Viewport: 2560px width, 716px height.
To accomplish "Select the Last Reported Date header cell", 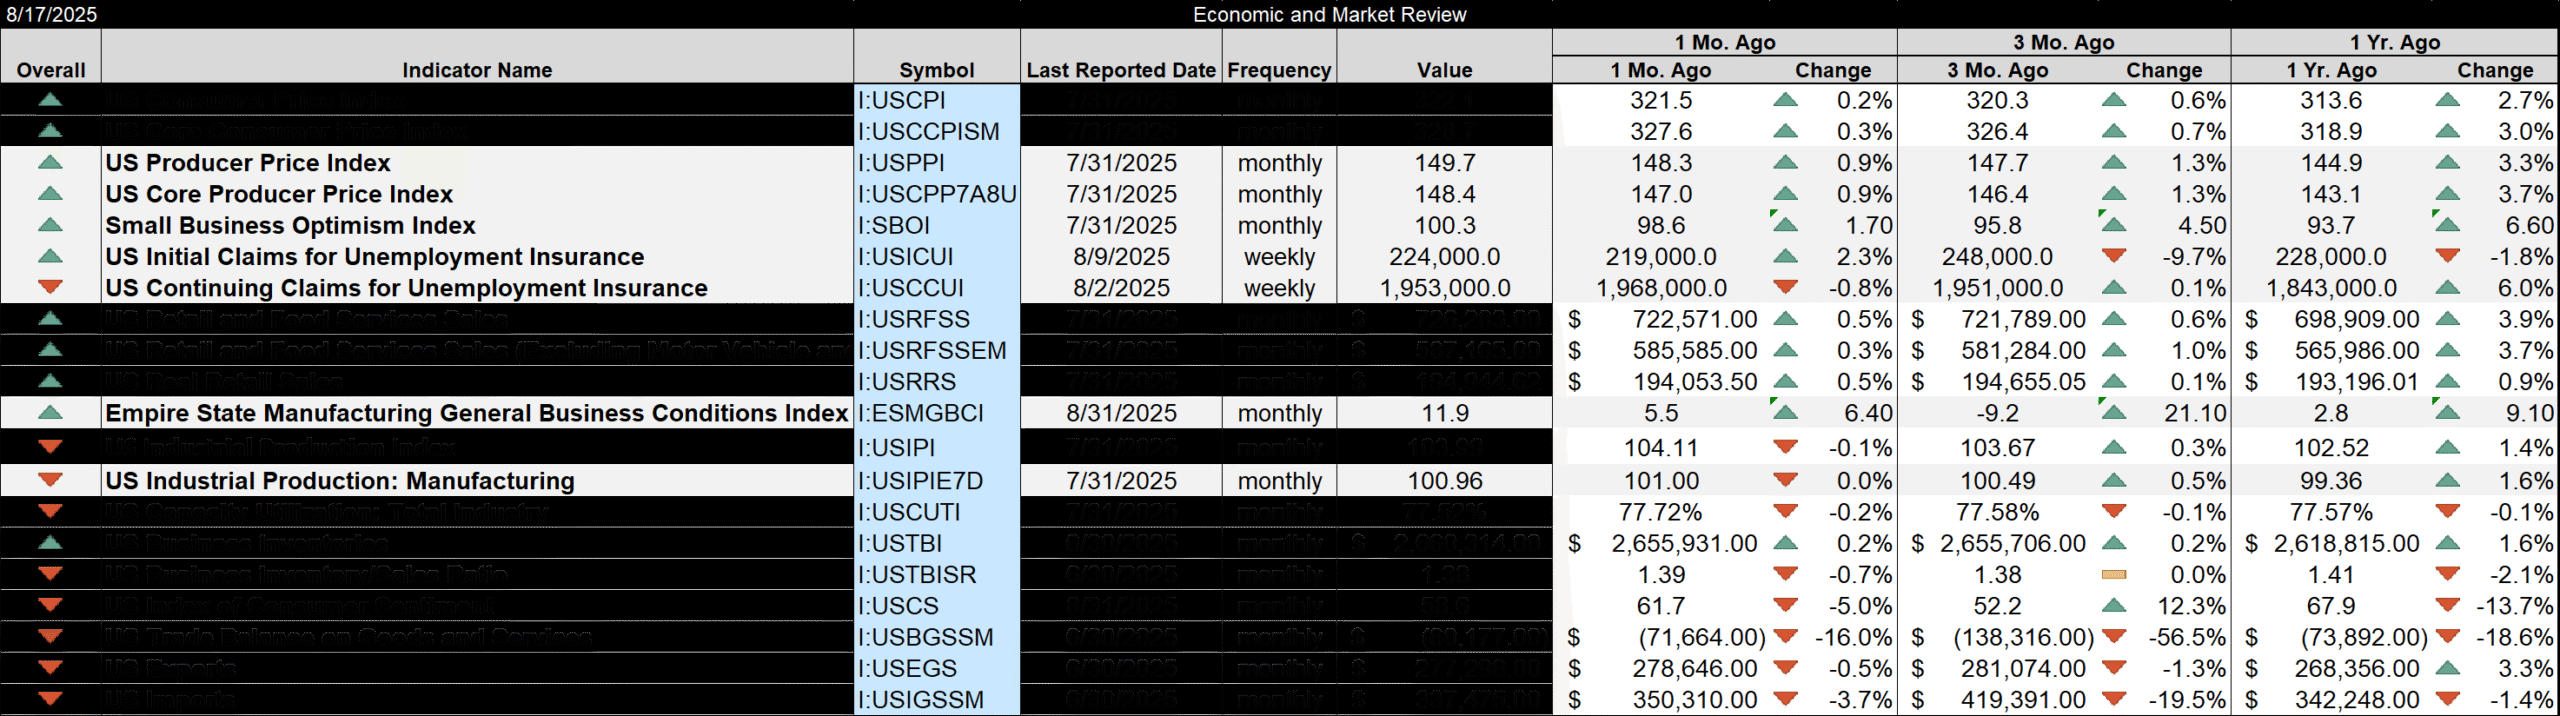I will pos(1121,70).
